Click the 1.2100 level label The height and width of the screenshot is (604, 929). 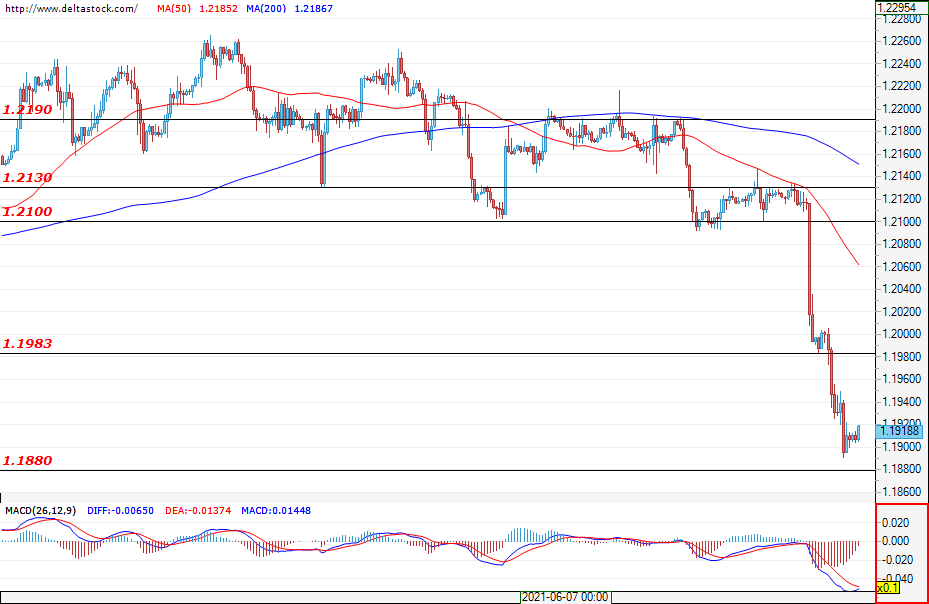pyautogui.click(x=27, y=212)
